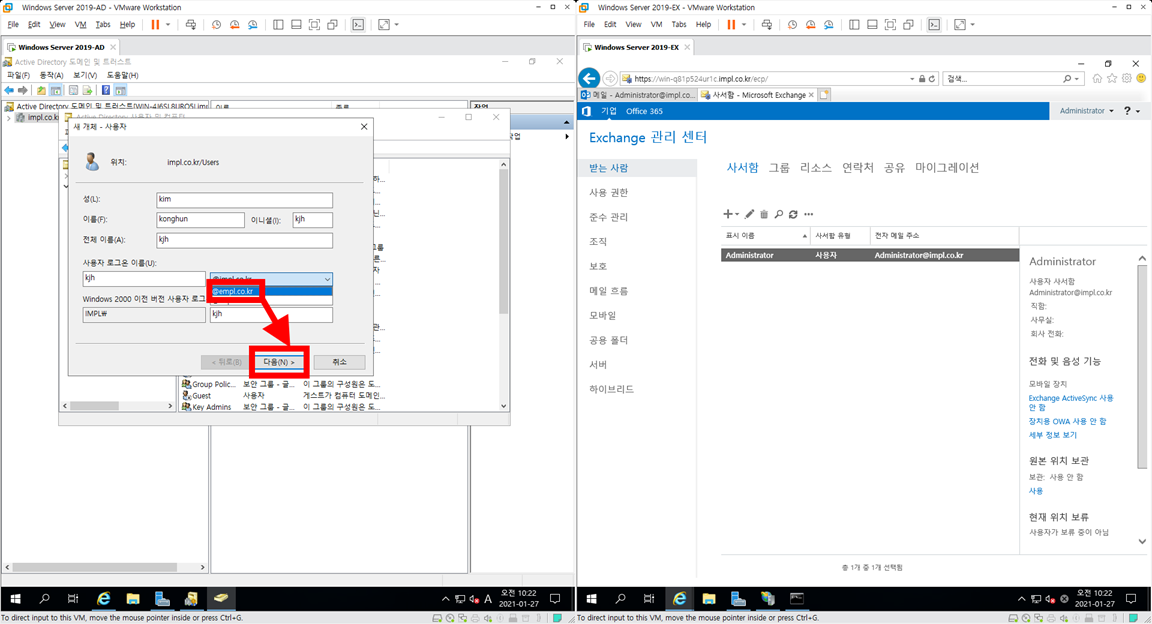Screen dimensions: 1152x624
Task: Expand the impl.co.kr tree node
Action: click(x=9, y=118)
